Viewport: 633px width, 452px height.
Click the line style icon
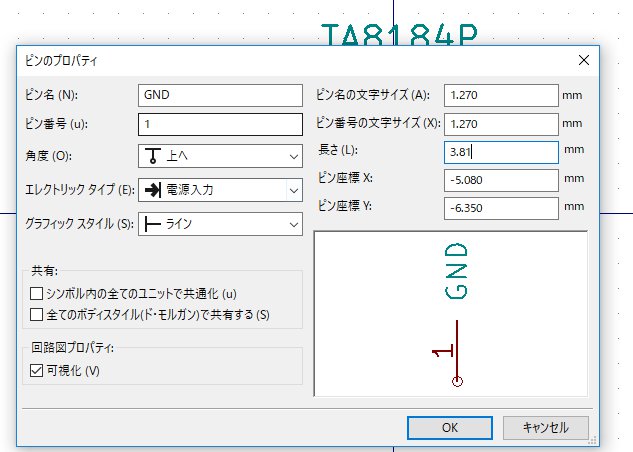coord(153,224)
